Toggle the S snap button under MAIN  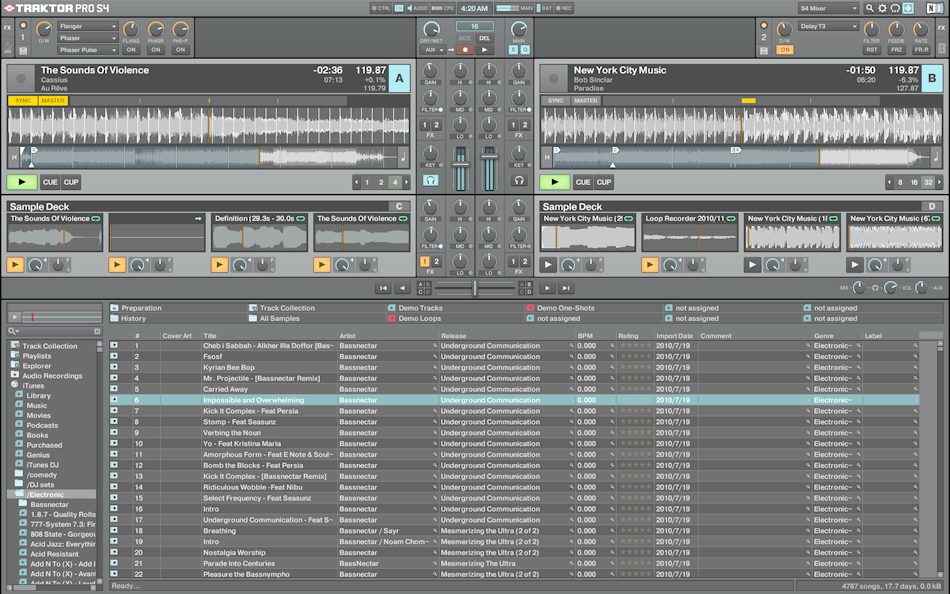point(514,50)
